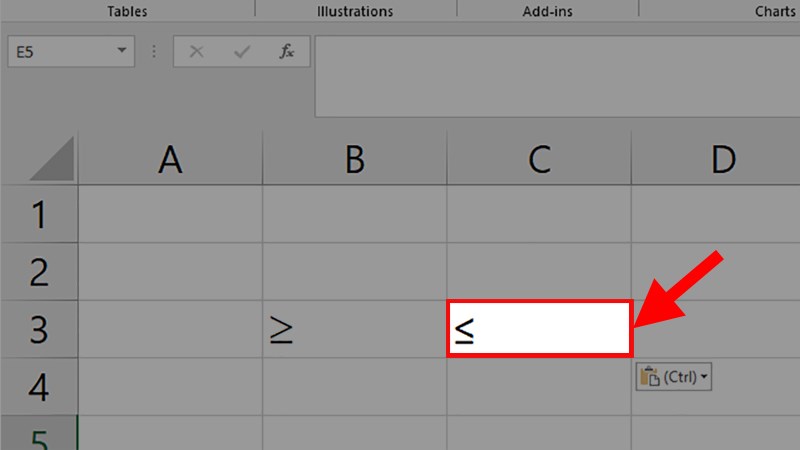Click the Cancel X icon in formula bar
This screenshot has width=800, height=450.
tap(196, 52)
